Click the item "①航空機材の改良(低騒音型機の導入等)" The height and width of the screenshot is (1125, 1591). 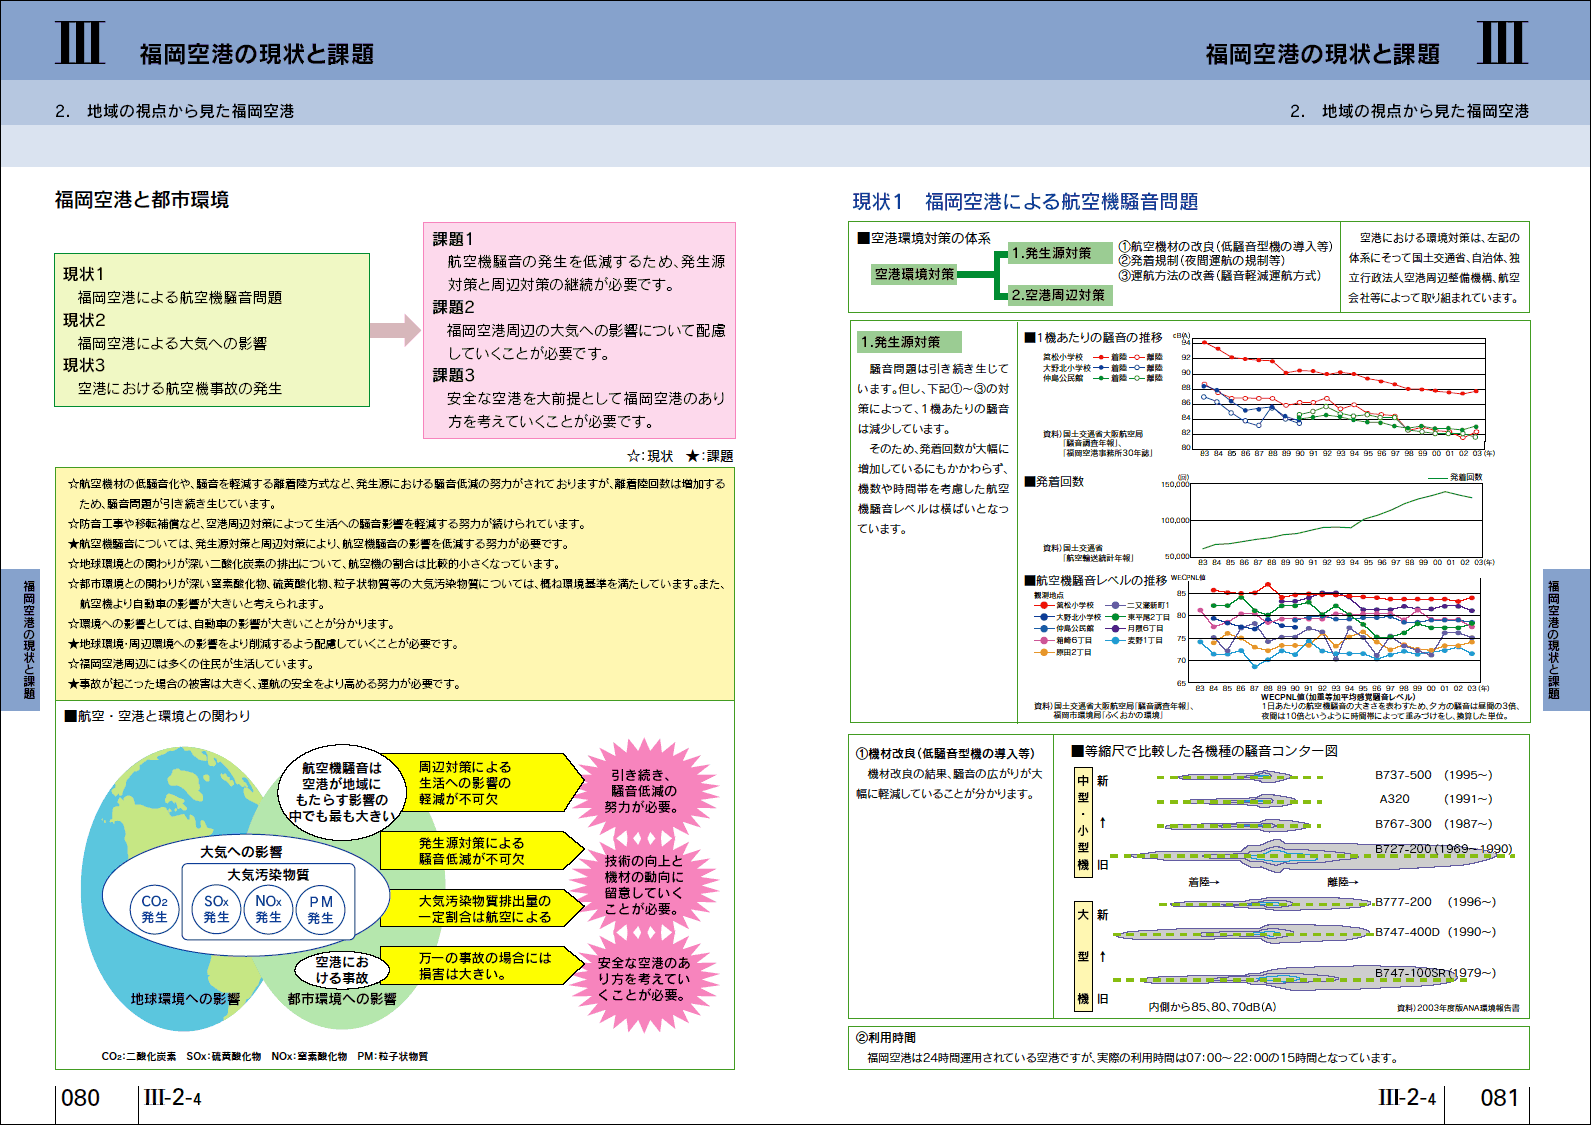point(1225,246)
